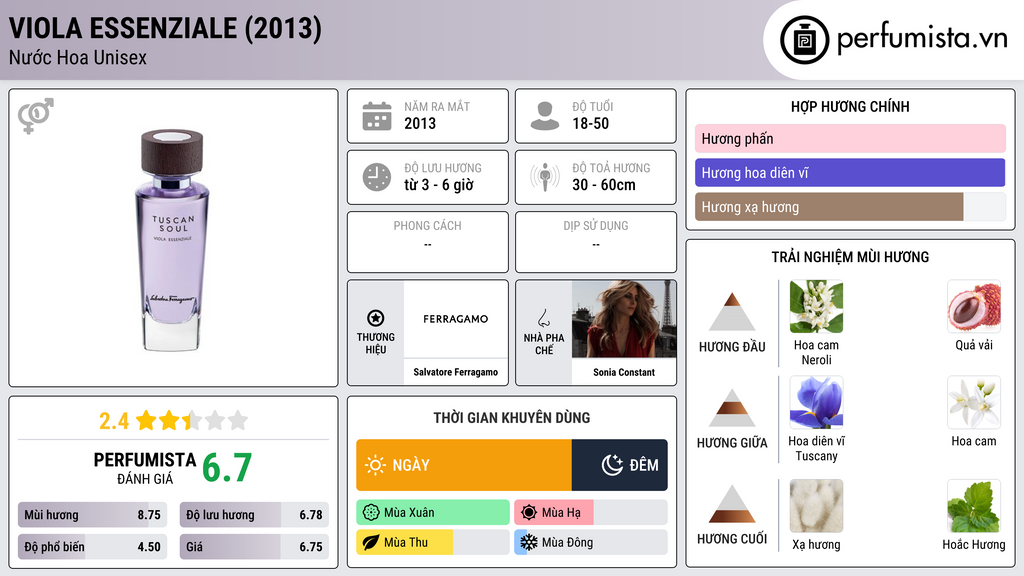Screen dimensions: 1024x576
Task: Click the Hương đầu pyramid icon
Action: tap(732, 312)
